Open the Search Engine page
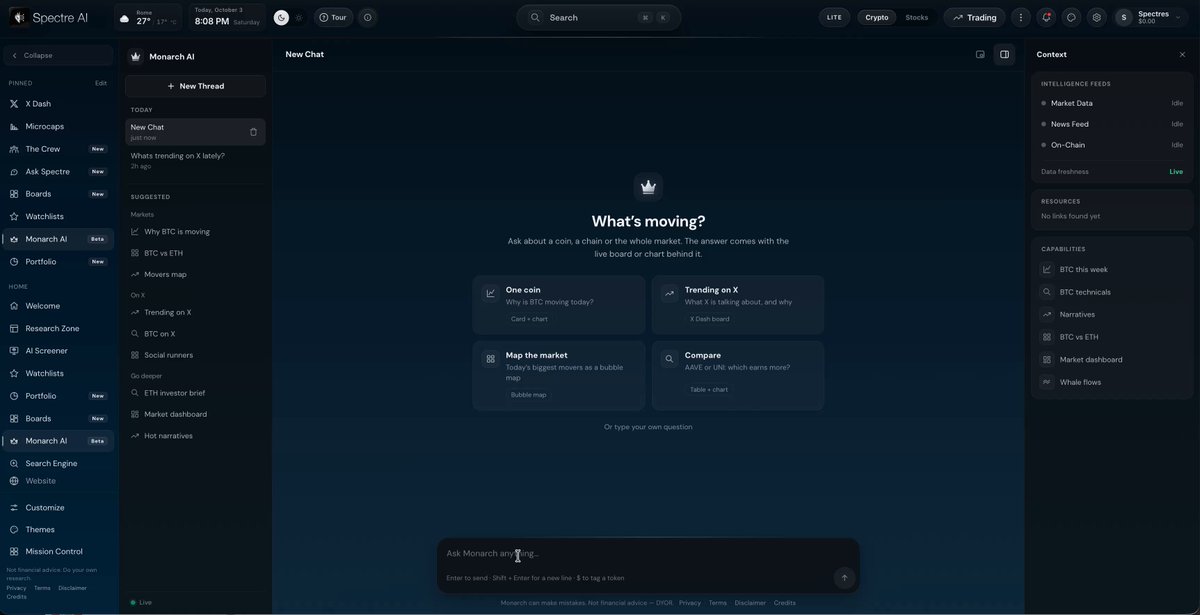Image resolution: width=1200 pixels, height=615 pixels. click(x=59, y=463)
